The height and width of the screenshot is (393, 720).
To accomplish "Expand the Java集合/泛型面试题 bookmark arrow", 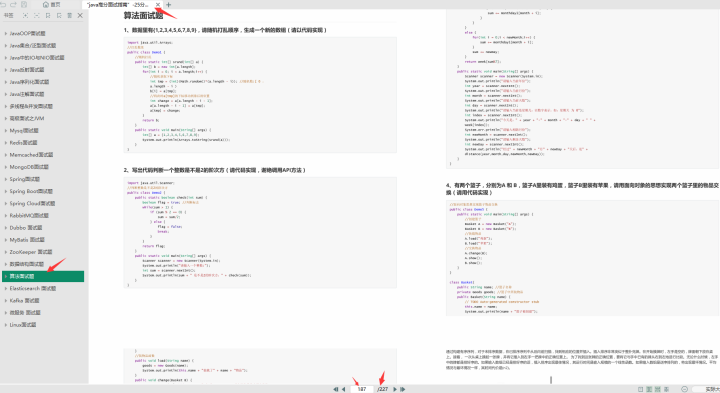I will (6, 45).
